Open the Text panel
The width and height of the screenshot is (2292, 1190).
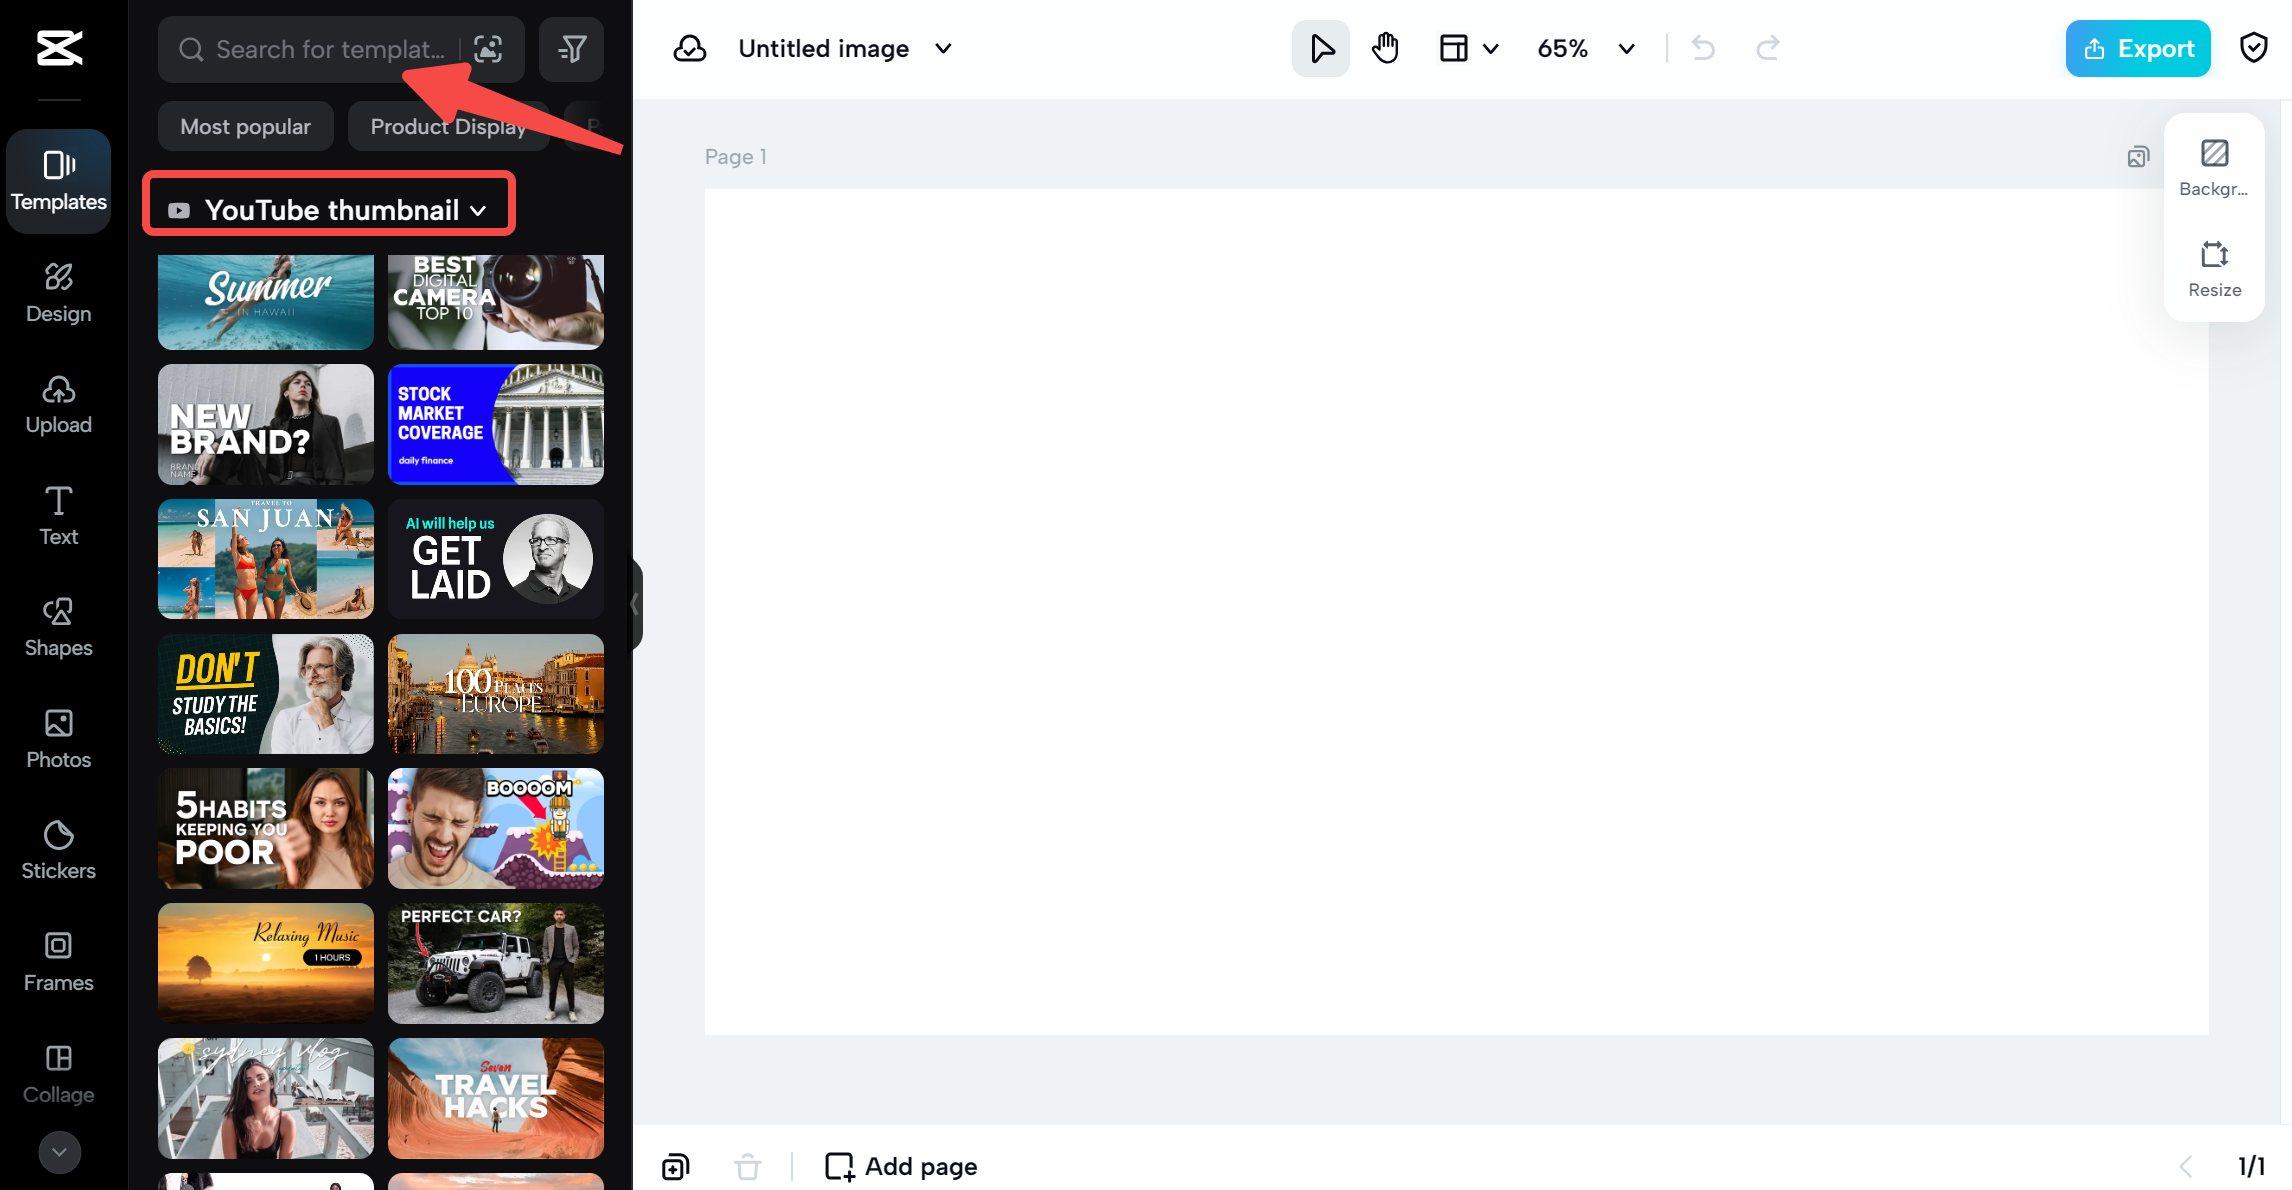58,514
